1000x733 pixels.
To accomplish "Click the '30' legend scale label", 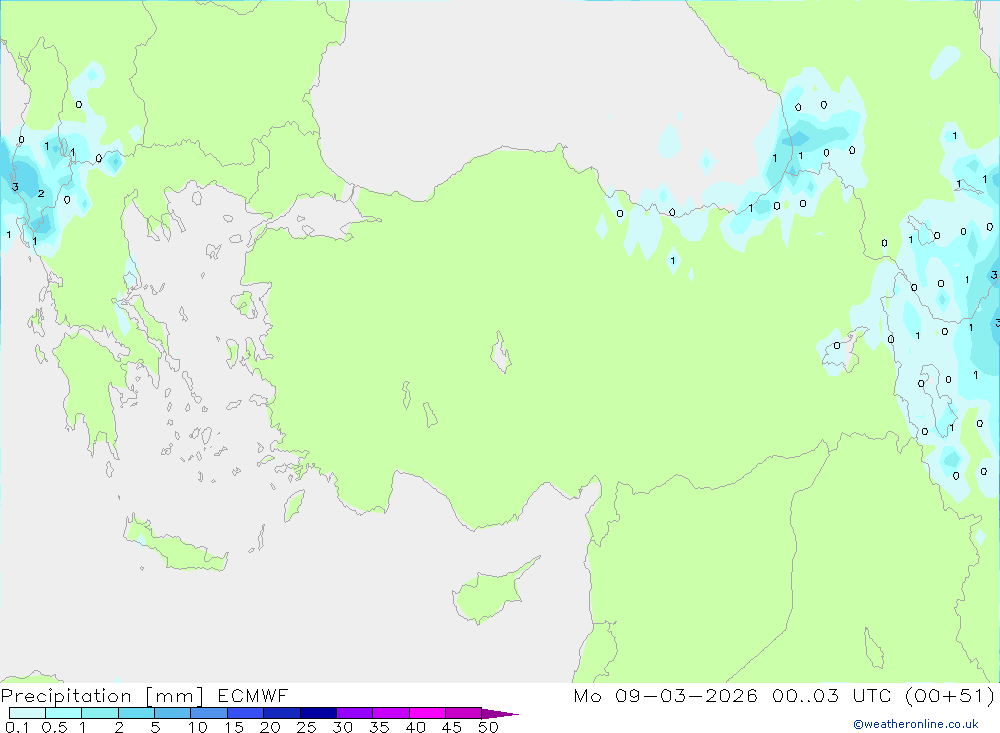I will (343, 727).
